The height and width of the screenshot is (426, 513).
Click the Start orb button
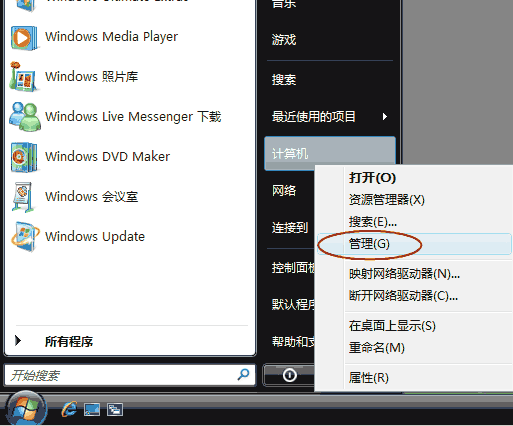click(x=26, y=409)
